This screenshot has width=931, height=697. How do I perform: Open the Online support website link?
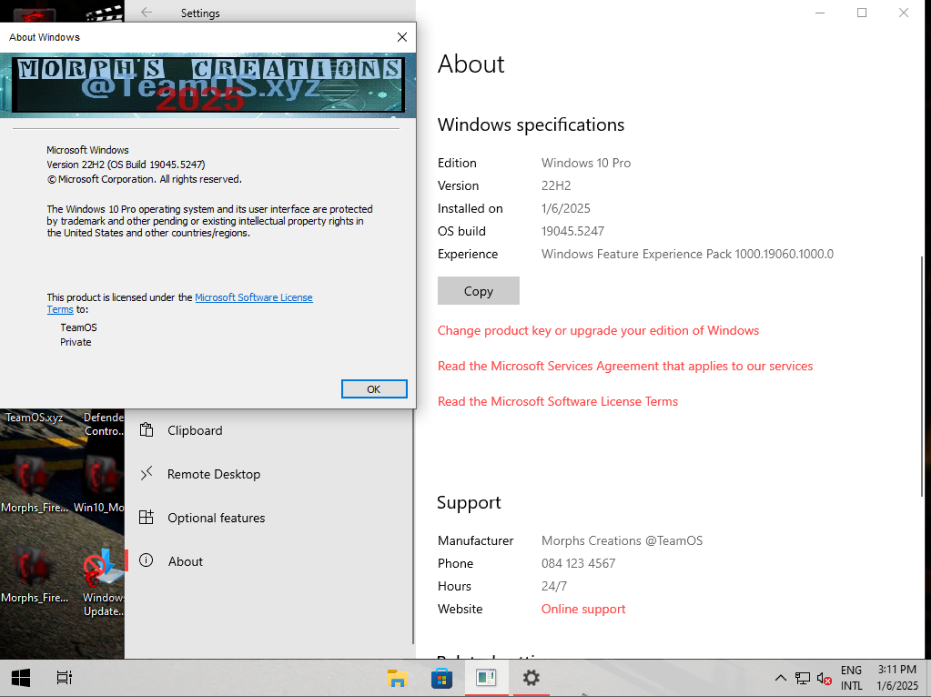[583, 609]
